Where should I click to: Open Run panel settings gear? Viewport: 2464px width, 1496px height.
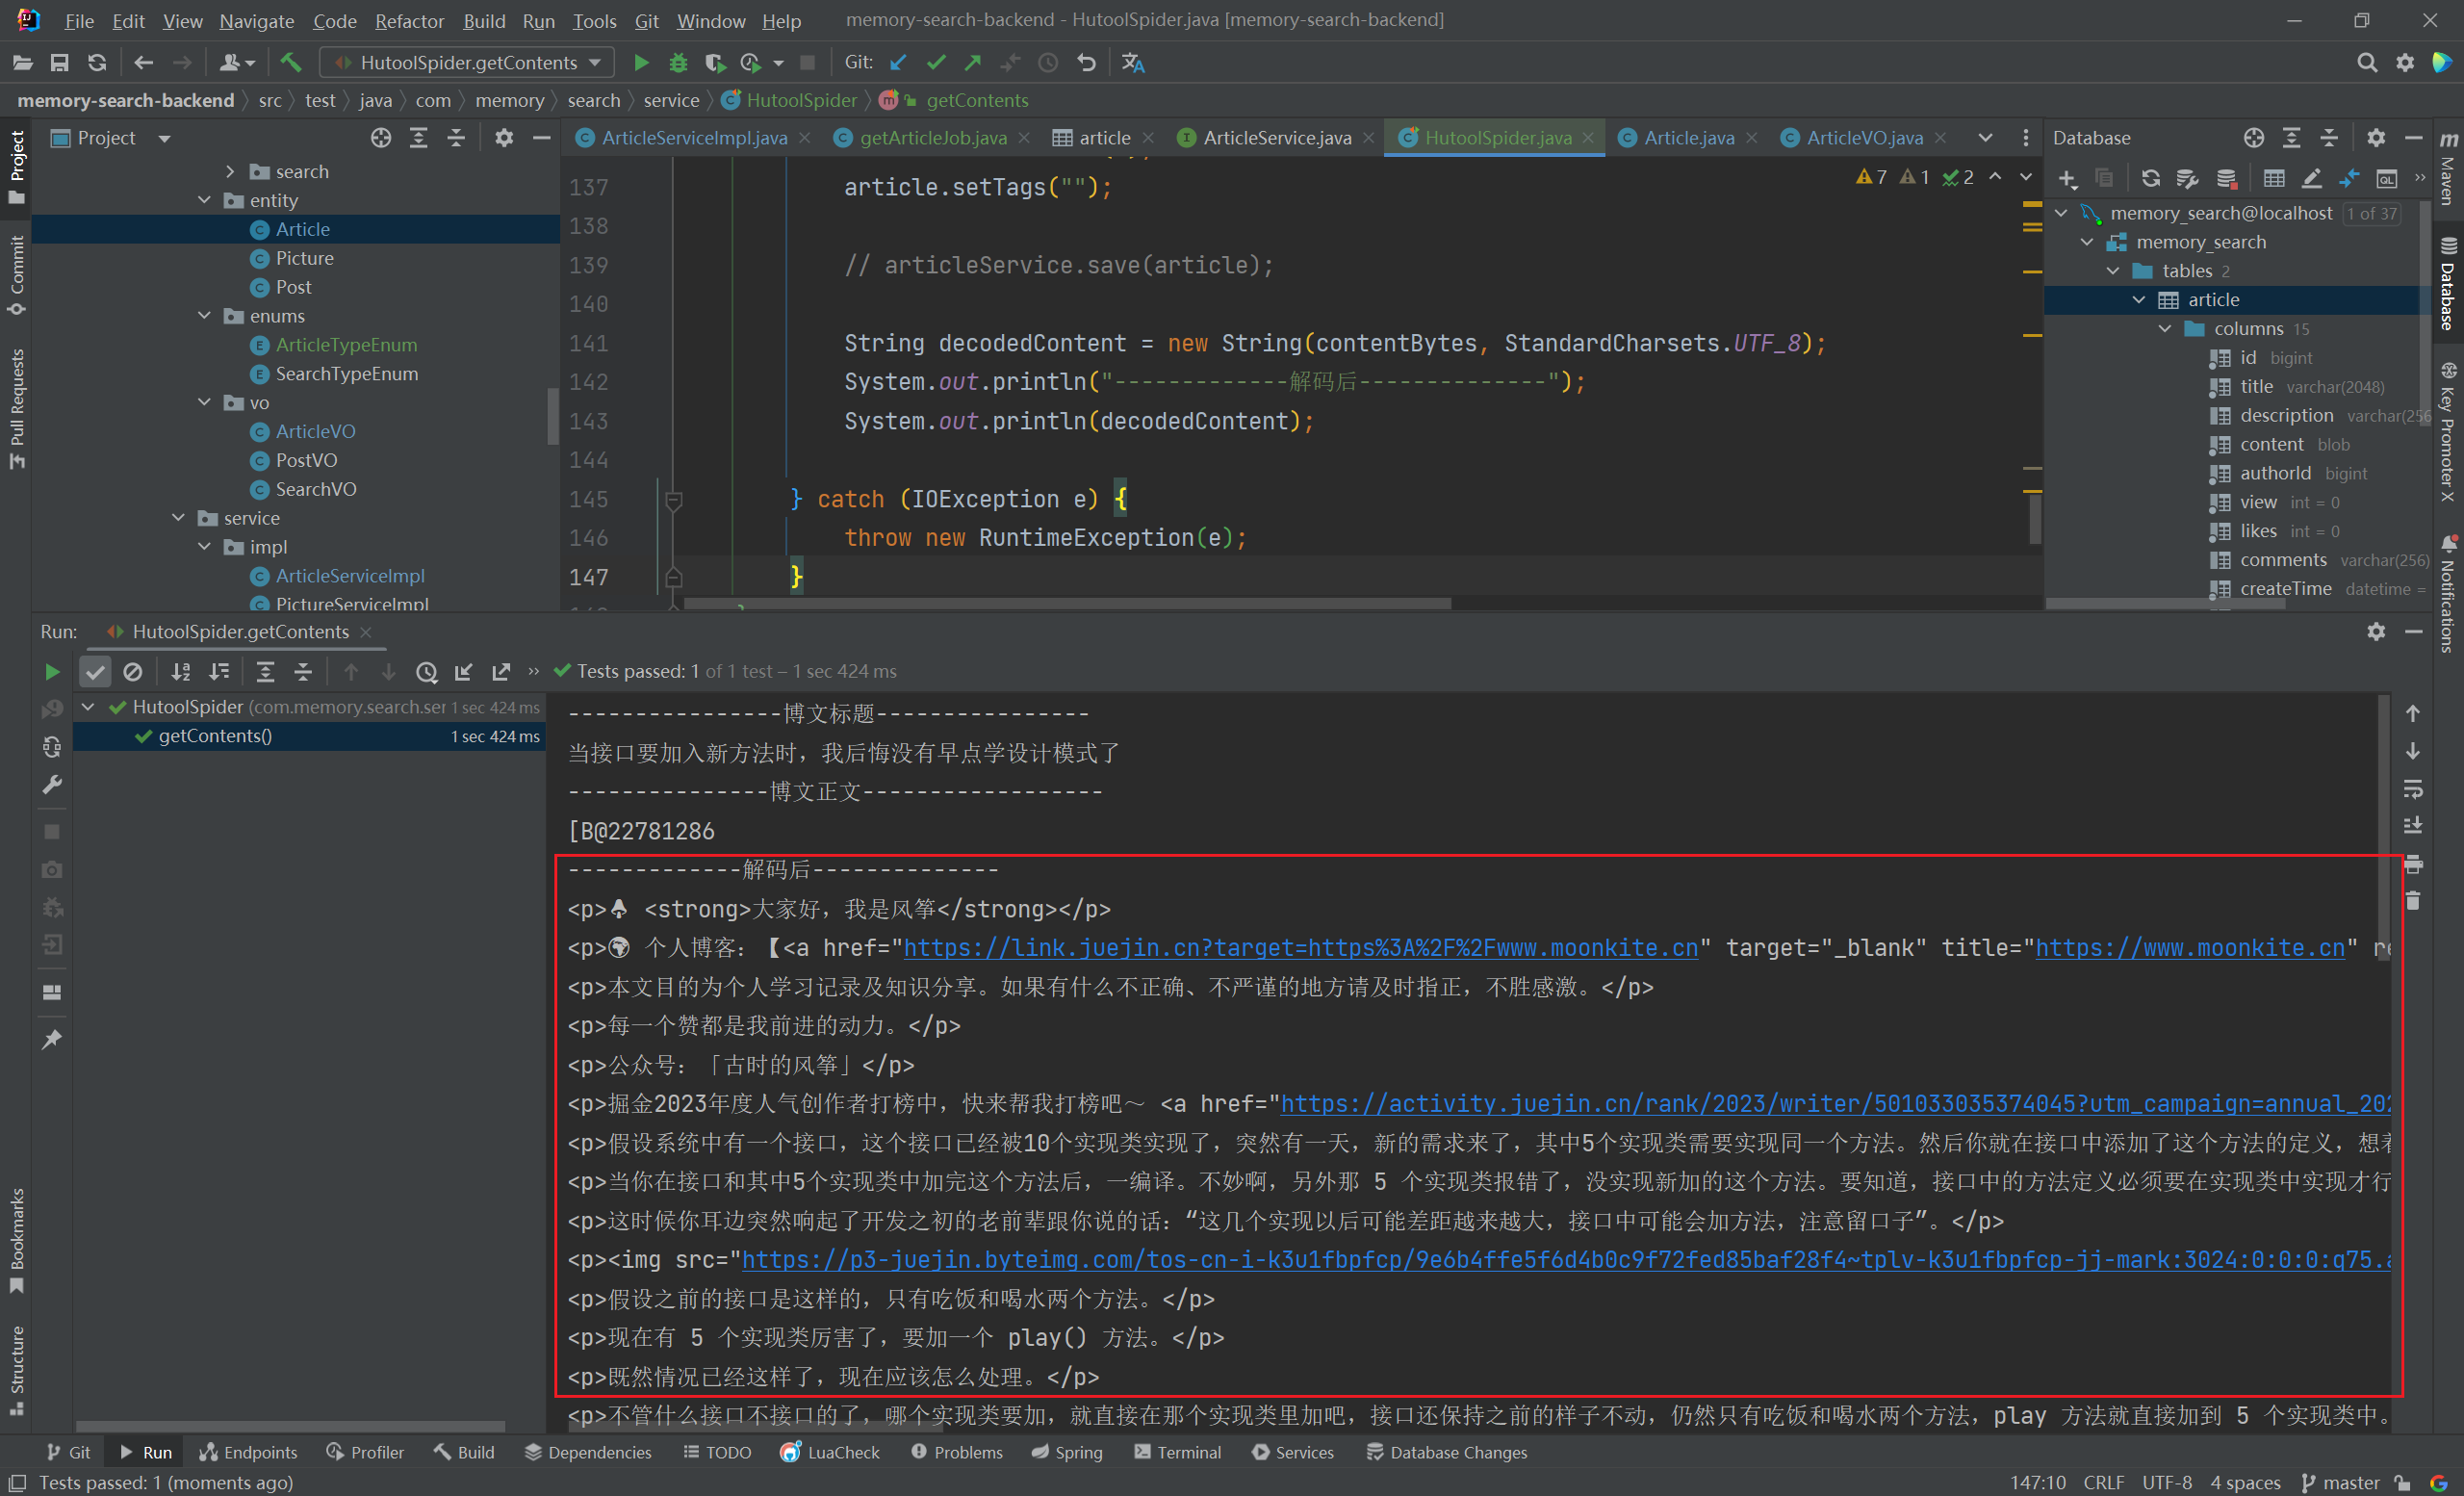coord(2376,632)
